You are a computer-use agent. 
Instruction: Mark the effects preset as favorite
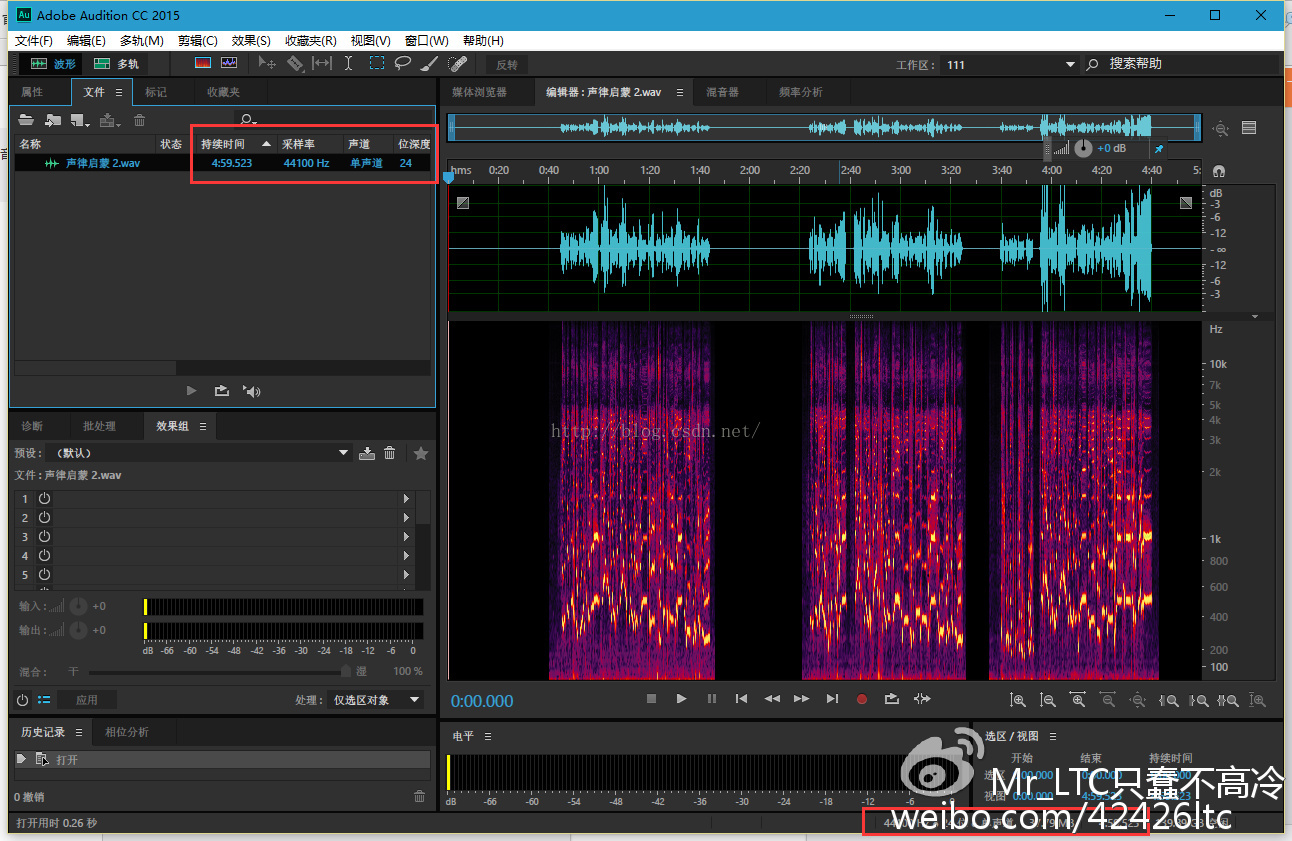[x=421, y=453]
